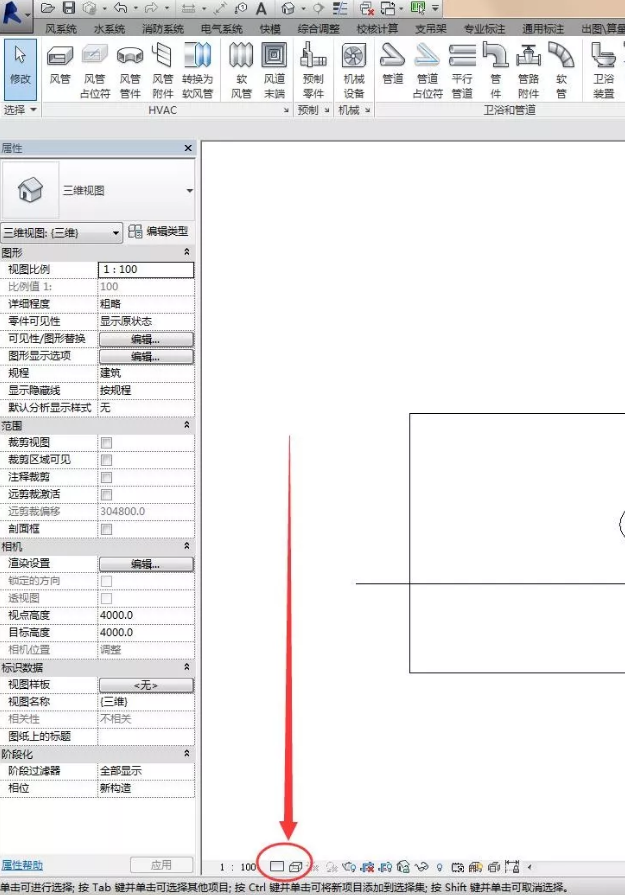This screenshot has height=895, width=625.
Task: Click the detail level icon in view control bar
Action: 276,866
